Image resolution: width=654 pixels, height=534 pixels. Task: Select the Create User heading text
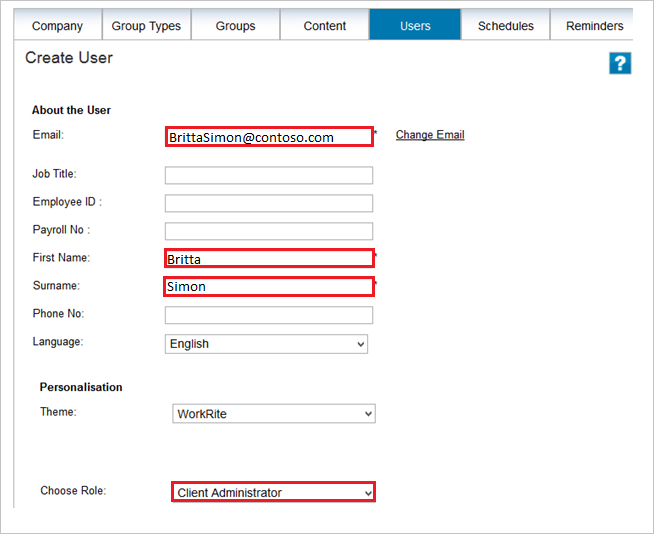tap(69, 58)
